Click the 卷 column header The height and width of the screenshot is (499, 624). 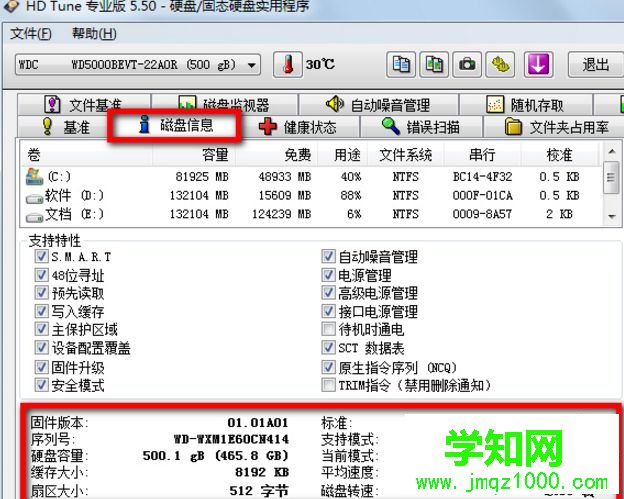(x=87, y=154)
